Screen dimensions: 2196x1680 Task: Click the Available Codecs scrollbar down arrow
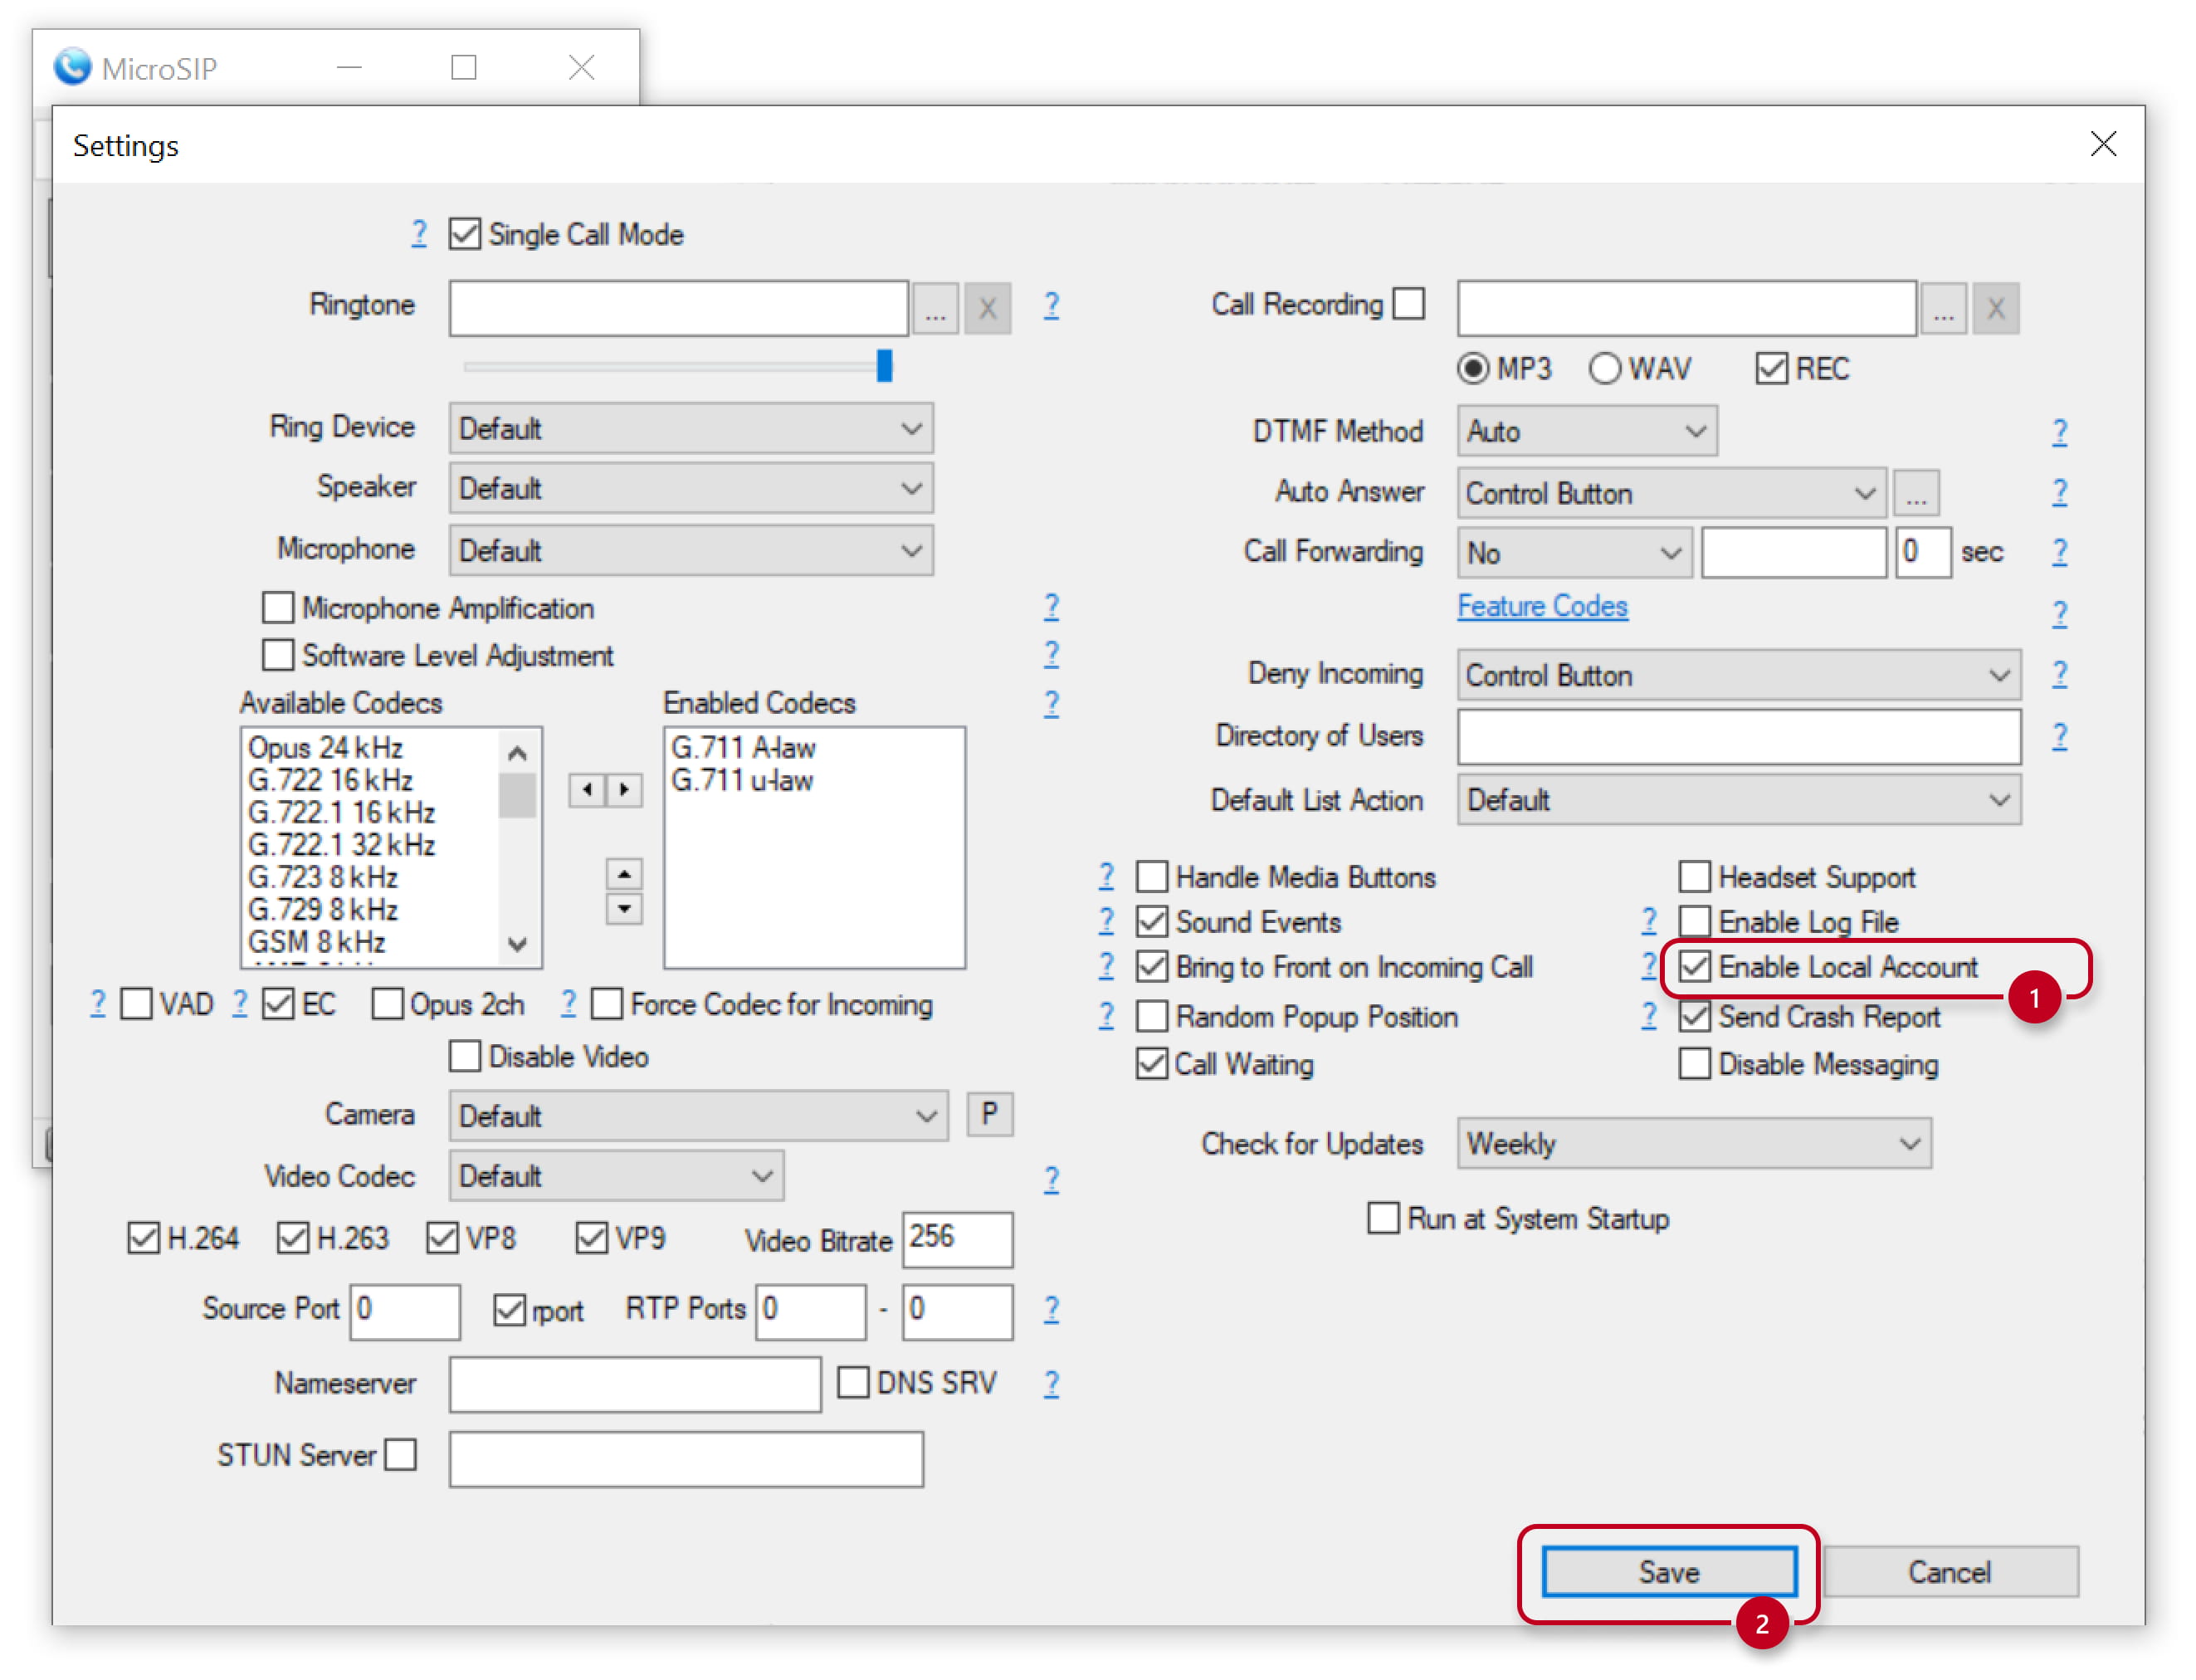(x=517, y=944)
